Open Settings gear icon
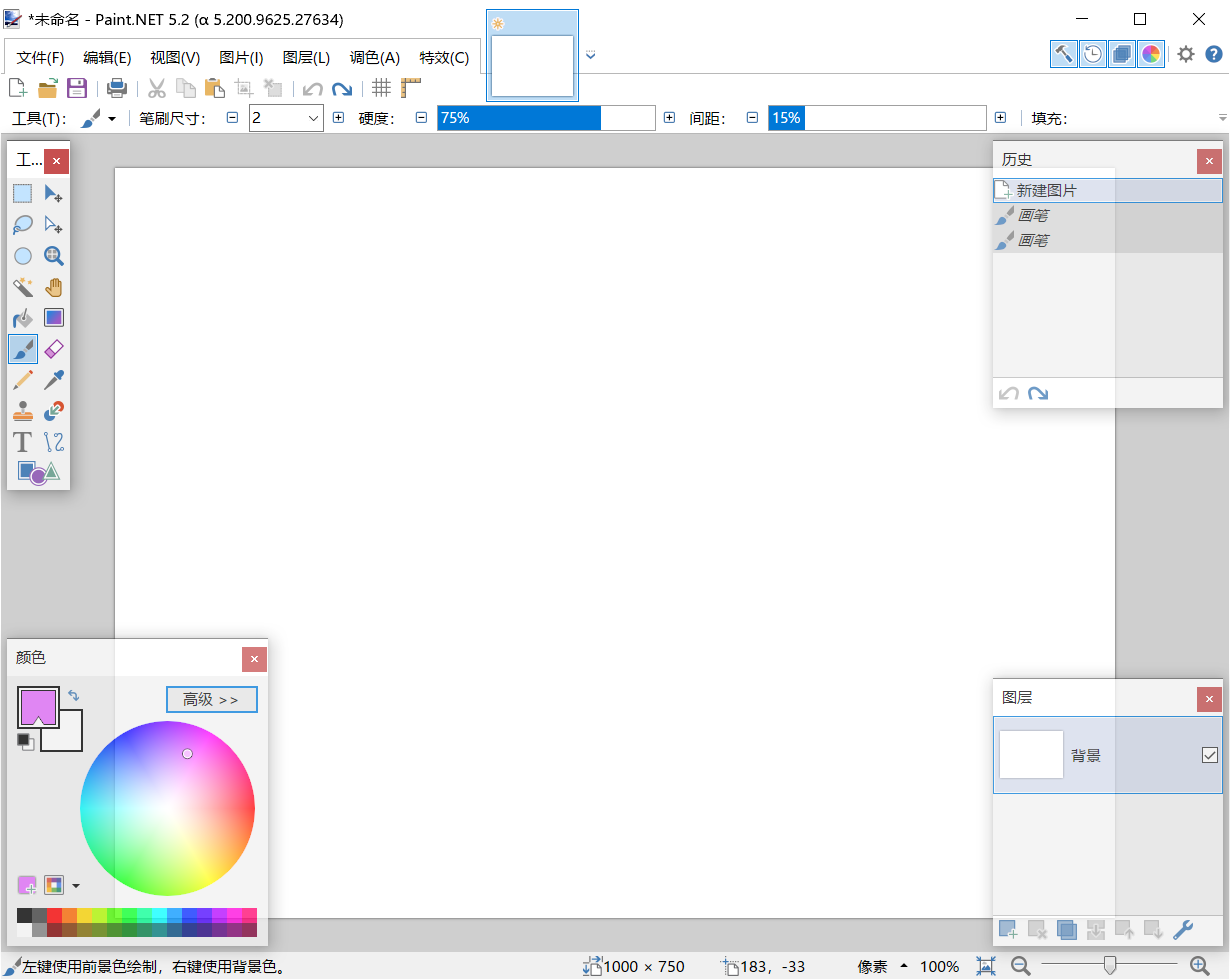 1185,54
